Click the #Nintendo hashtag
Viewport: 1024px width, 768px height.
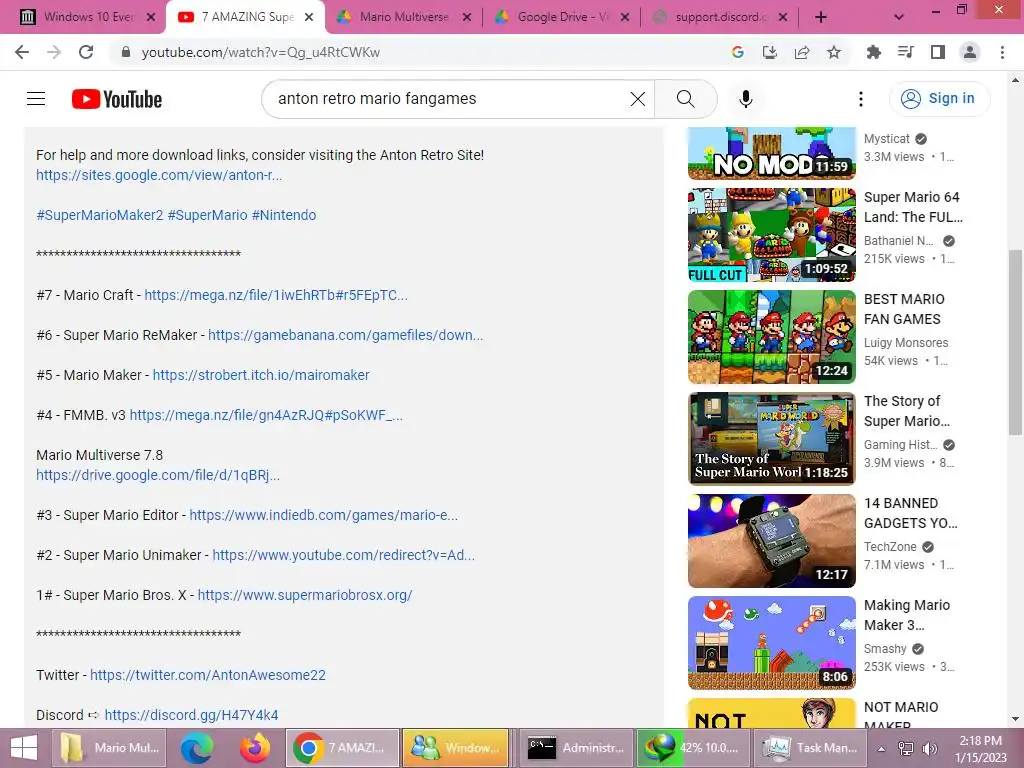[x=284, y=215]
